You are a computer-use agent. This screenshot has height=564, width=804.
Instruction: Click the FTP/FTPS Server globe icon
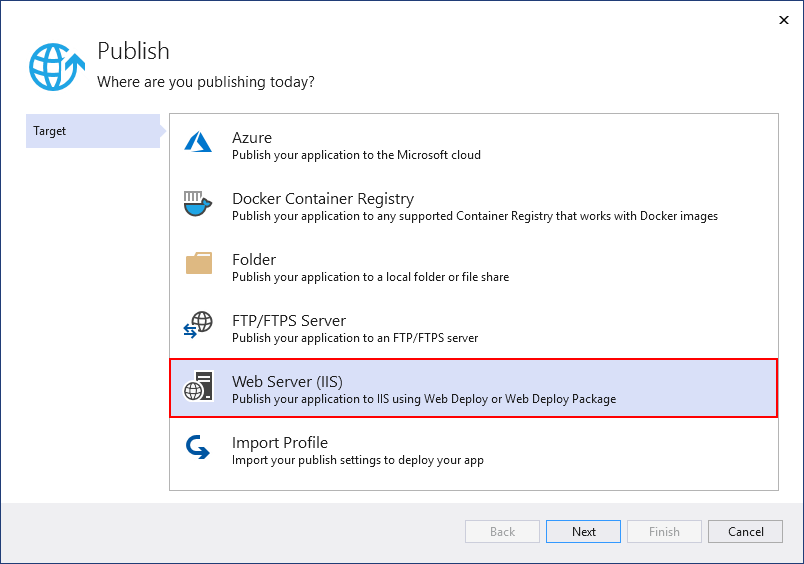(198, 326)
